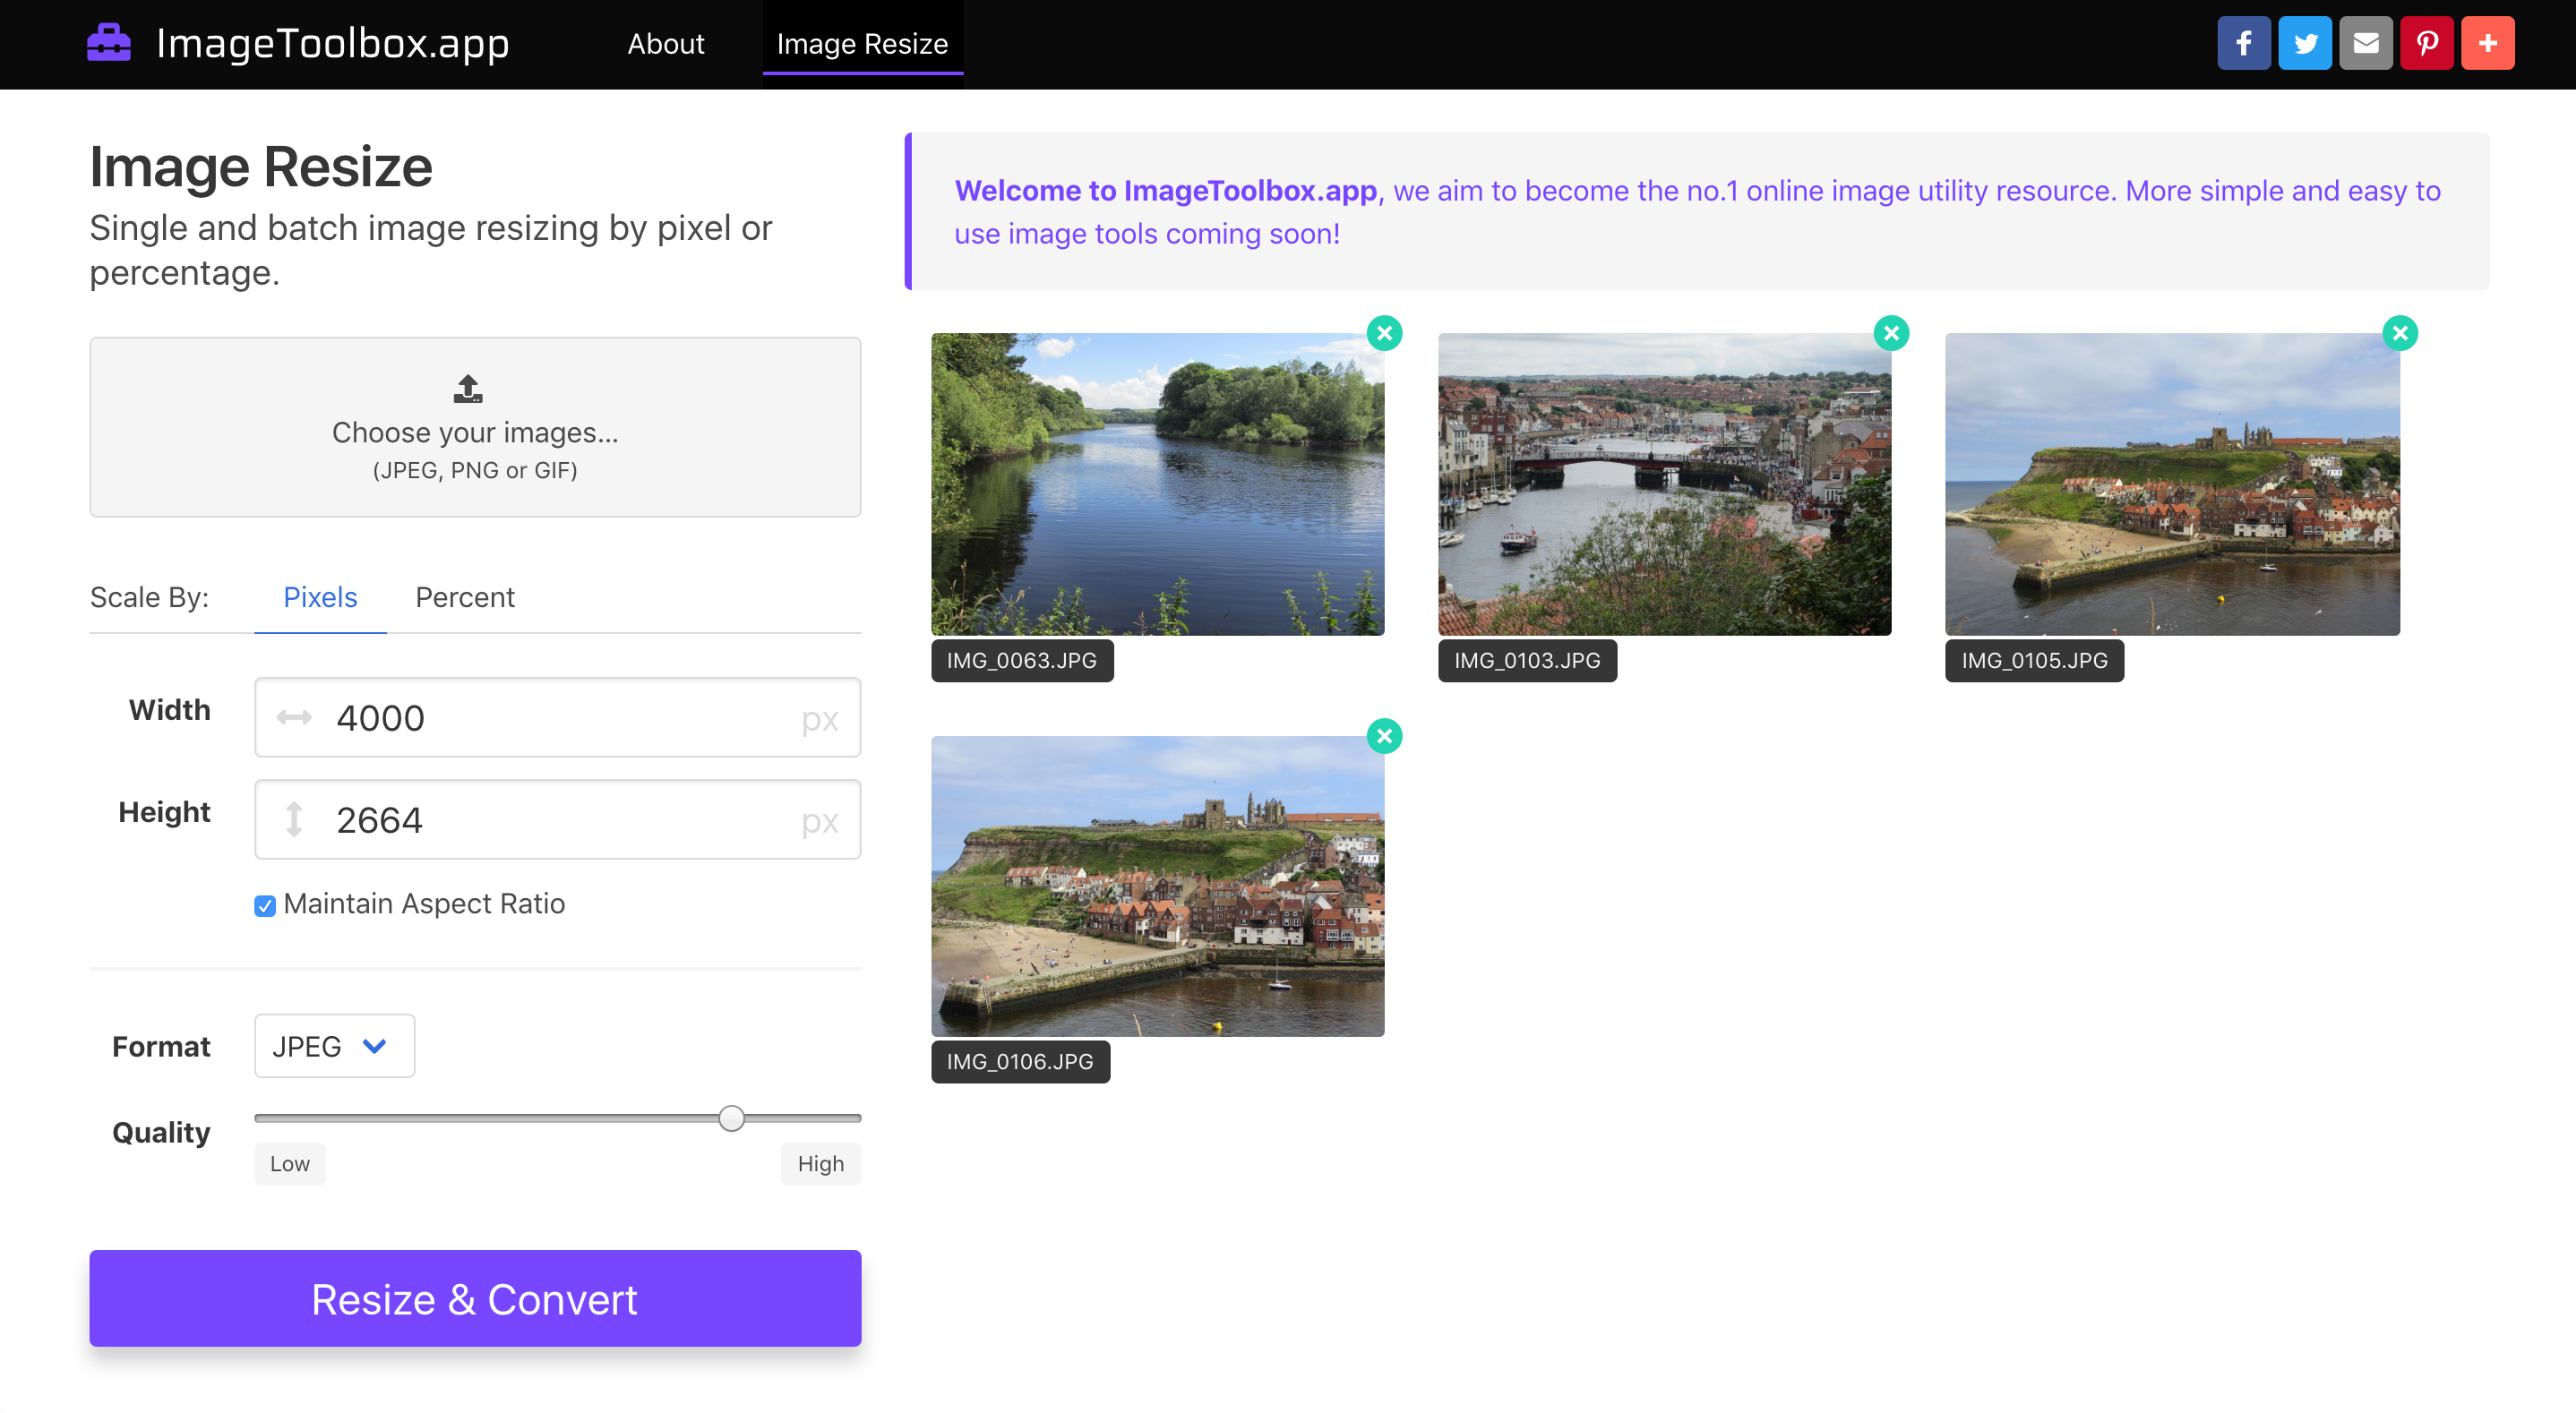
Task: Select the Image Resize tab
Action: pyautogui.click(x=862, y=44)
